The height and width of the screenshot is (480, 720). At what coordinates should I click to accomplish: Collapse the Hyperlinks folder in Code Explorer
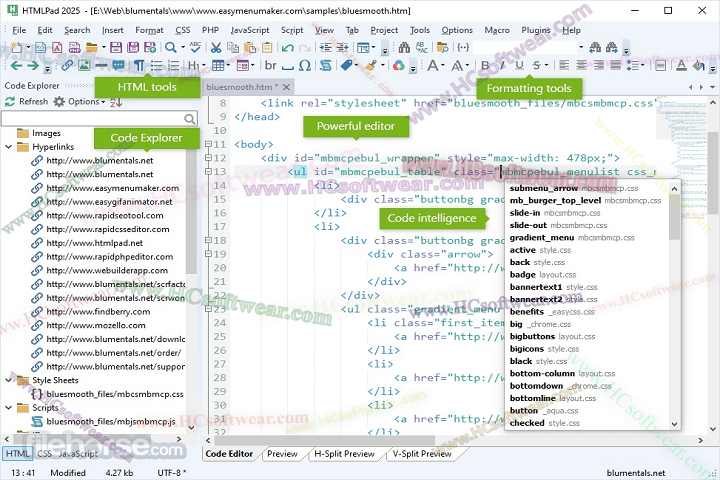tap(9, 146)
